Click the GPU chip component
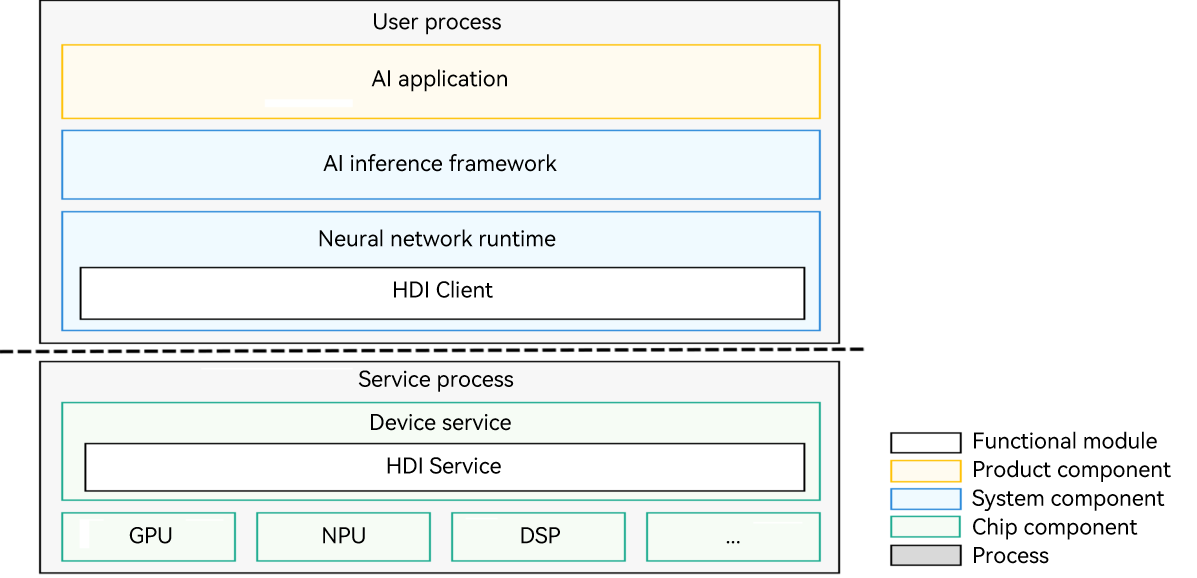The width and height of the screenshot is (1197, 578). pyautogui.click(x=149, y=536)
